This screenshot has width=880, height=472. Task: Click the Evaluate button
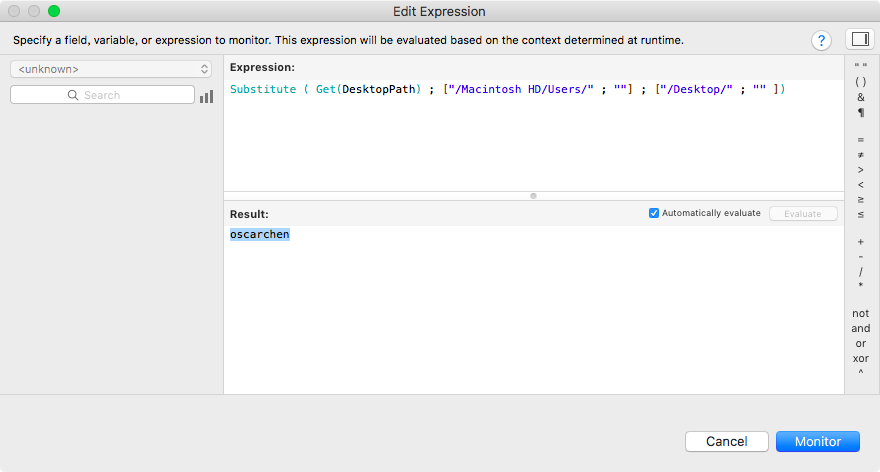(x=803, y=214)
